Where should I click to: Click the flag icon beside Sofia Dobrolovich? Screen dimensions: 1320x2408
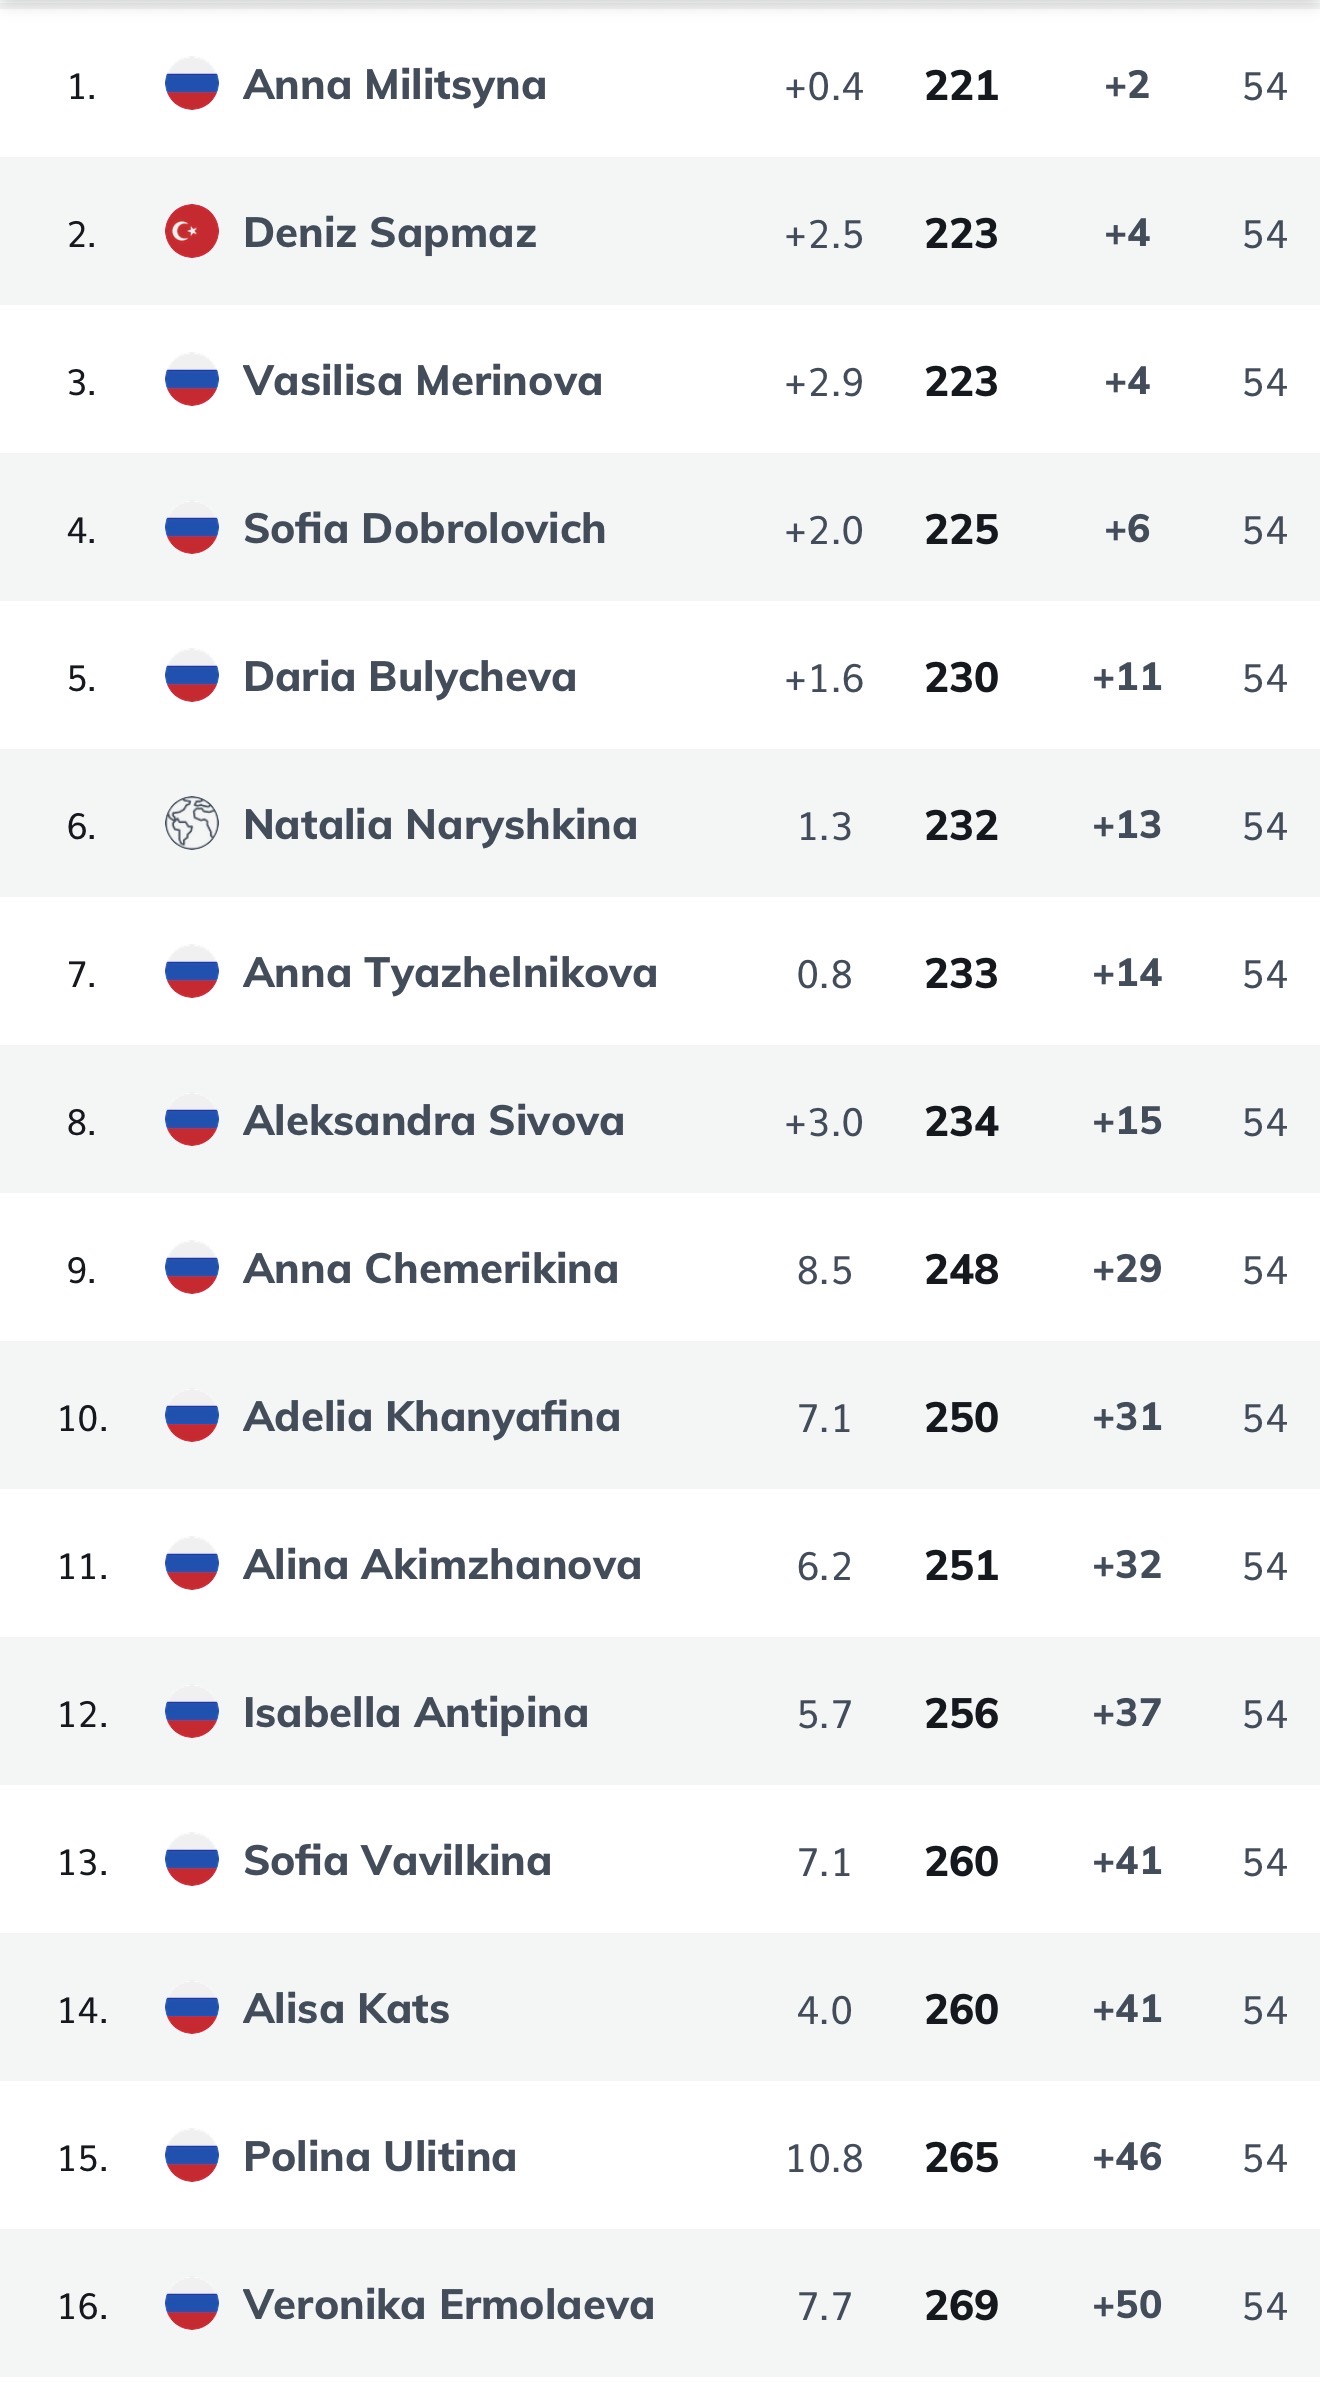(x=192, y=529)
